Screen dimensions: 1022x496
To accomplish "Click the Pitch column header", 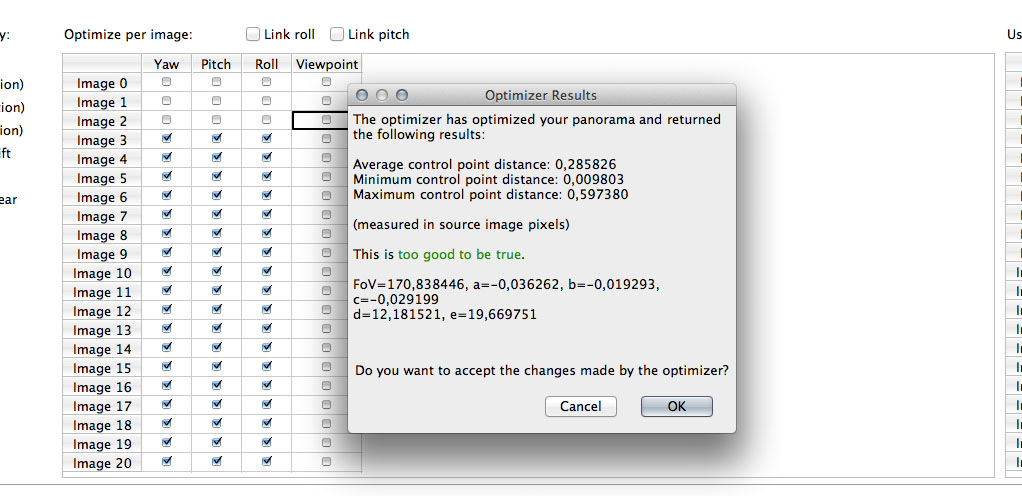I will click(216, 64).
